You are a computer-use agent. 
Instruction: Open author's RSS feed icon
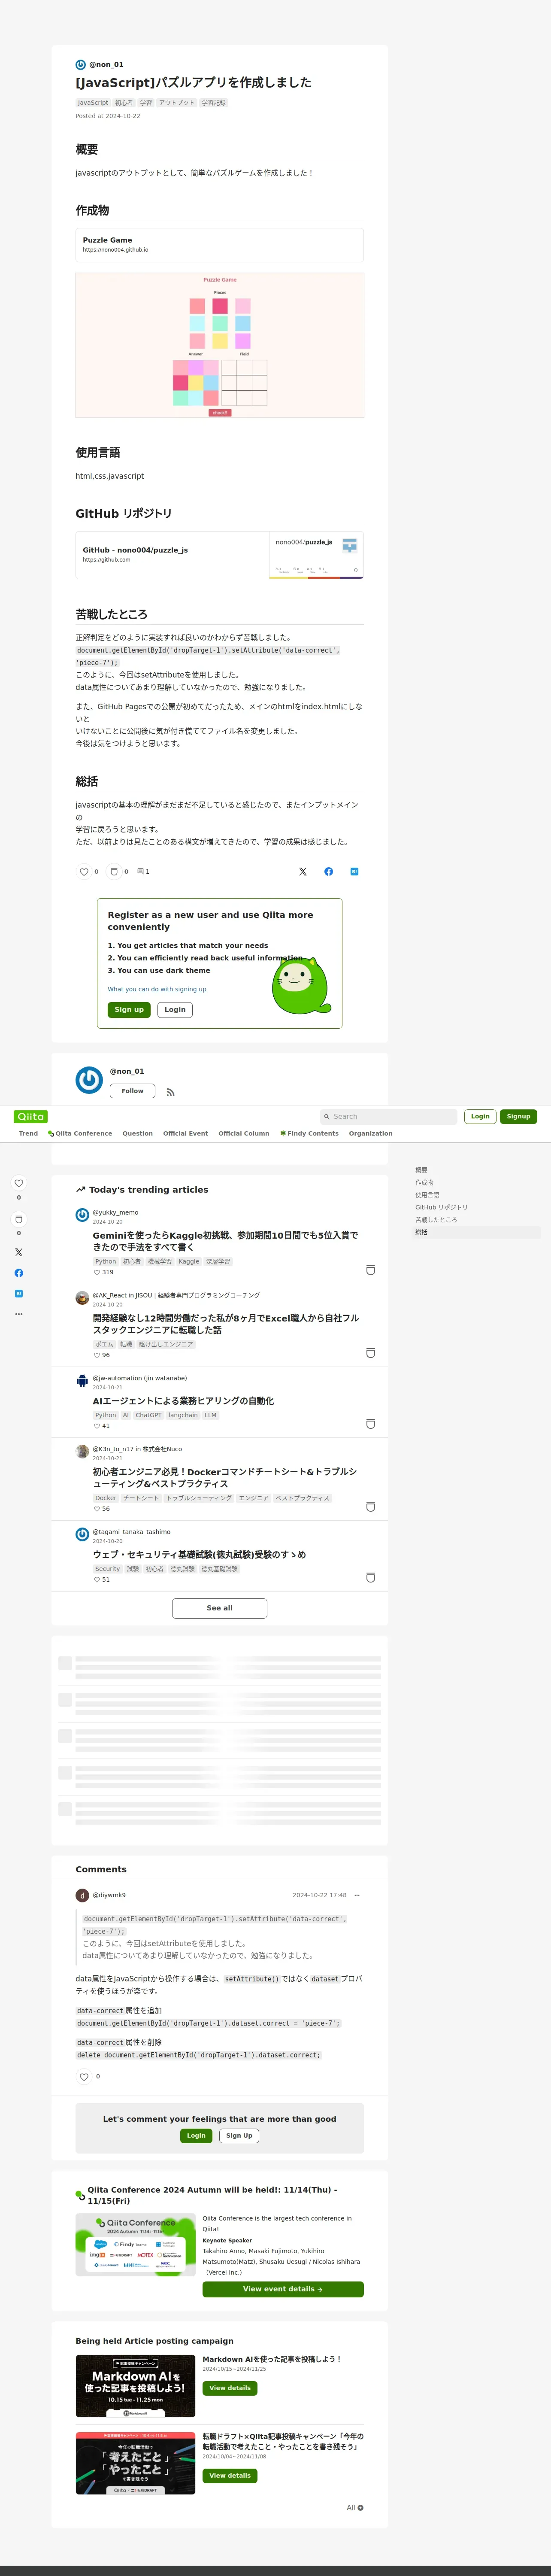coord(170,1092)
